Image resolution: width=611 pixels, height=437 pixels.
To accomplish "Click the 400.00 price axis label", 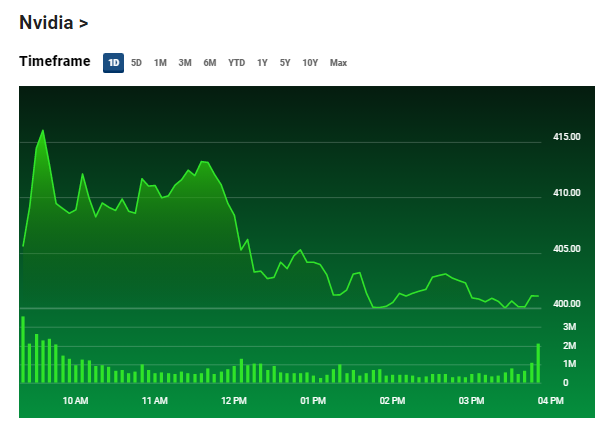I will click(566, 304).
